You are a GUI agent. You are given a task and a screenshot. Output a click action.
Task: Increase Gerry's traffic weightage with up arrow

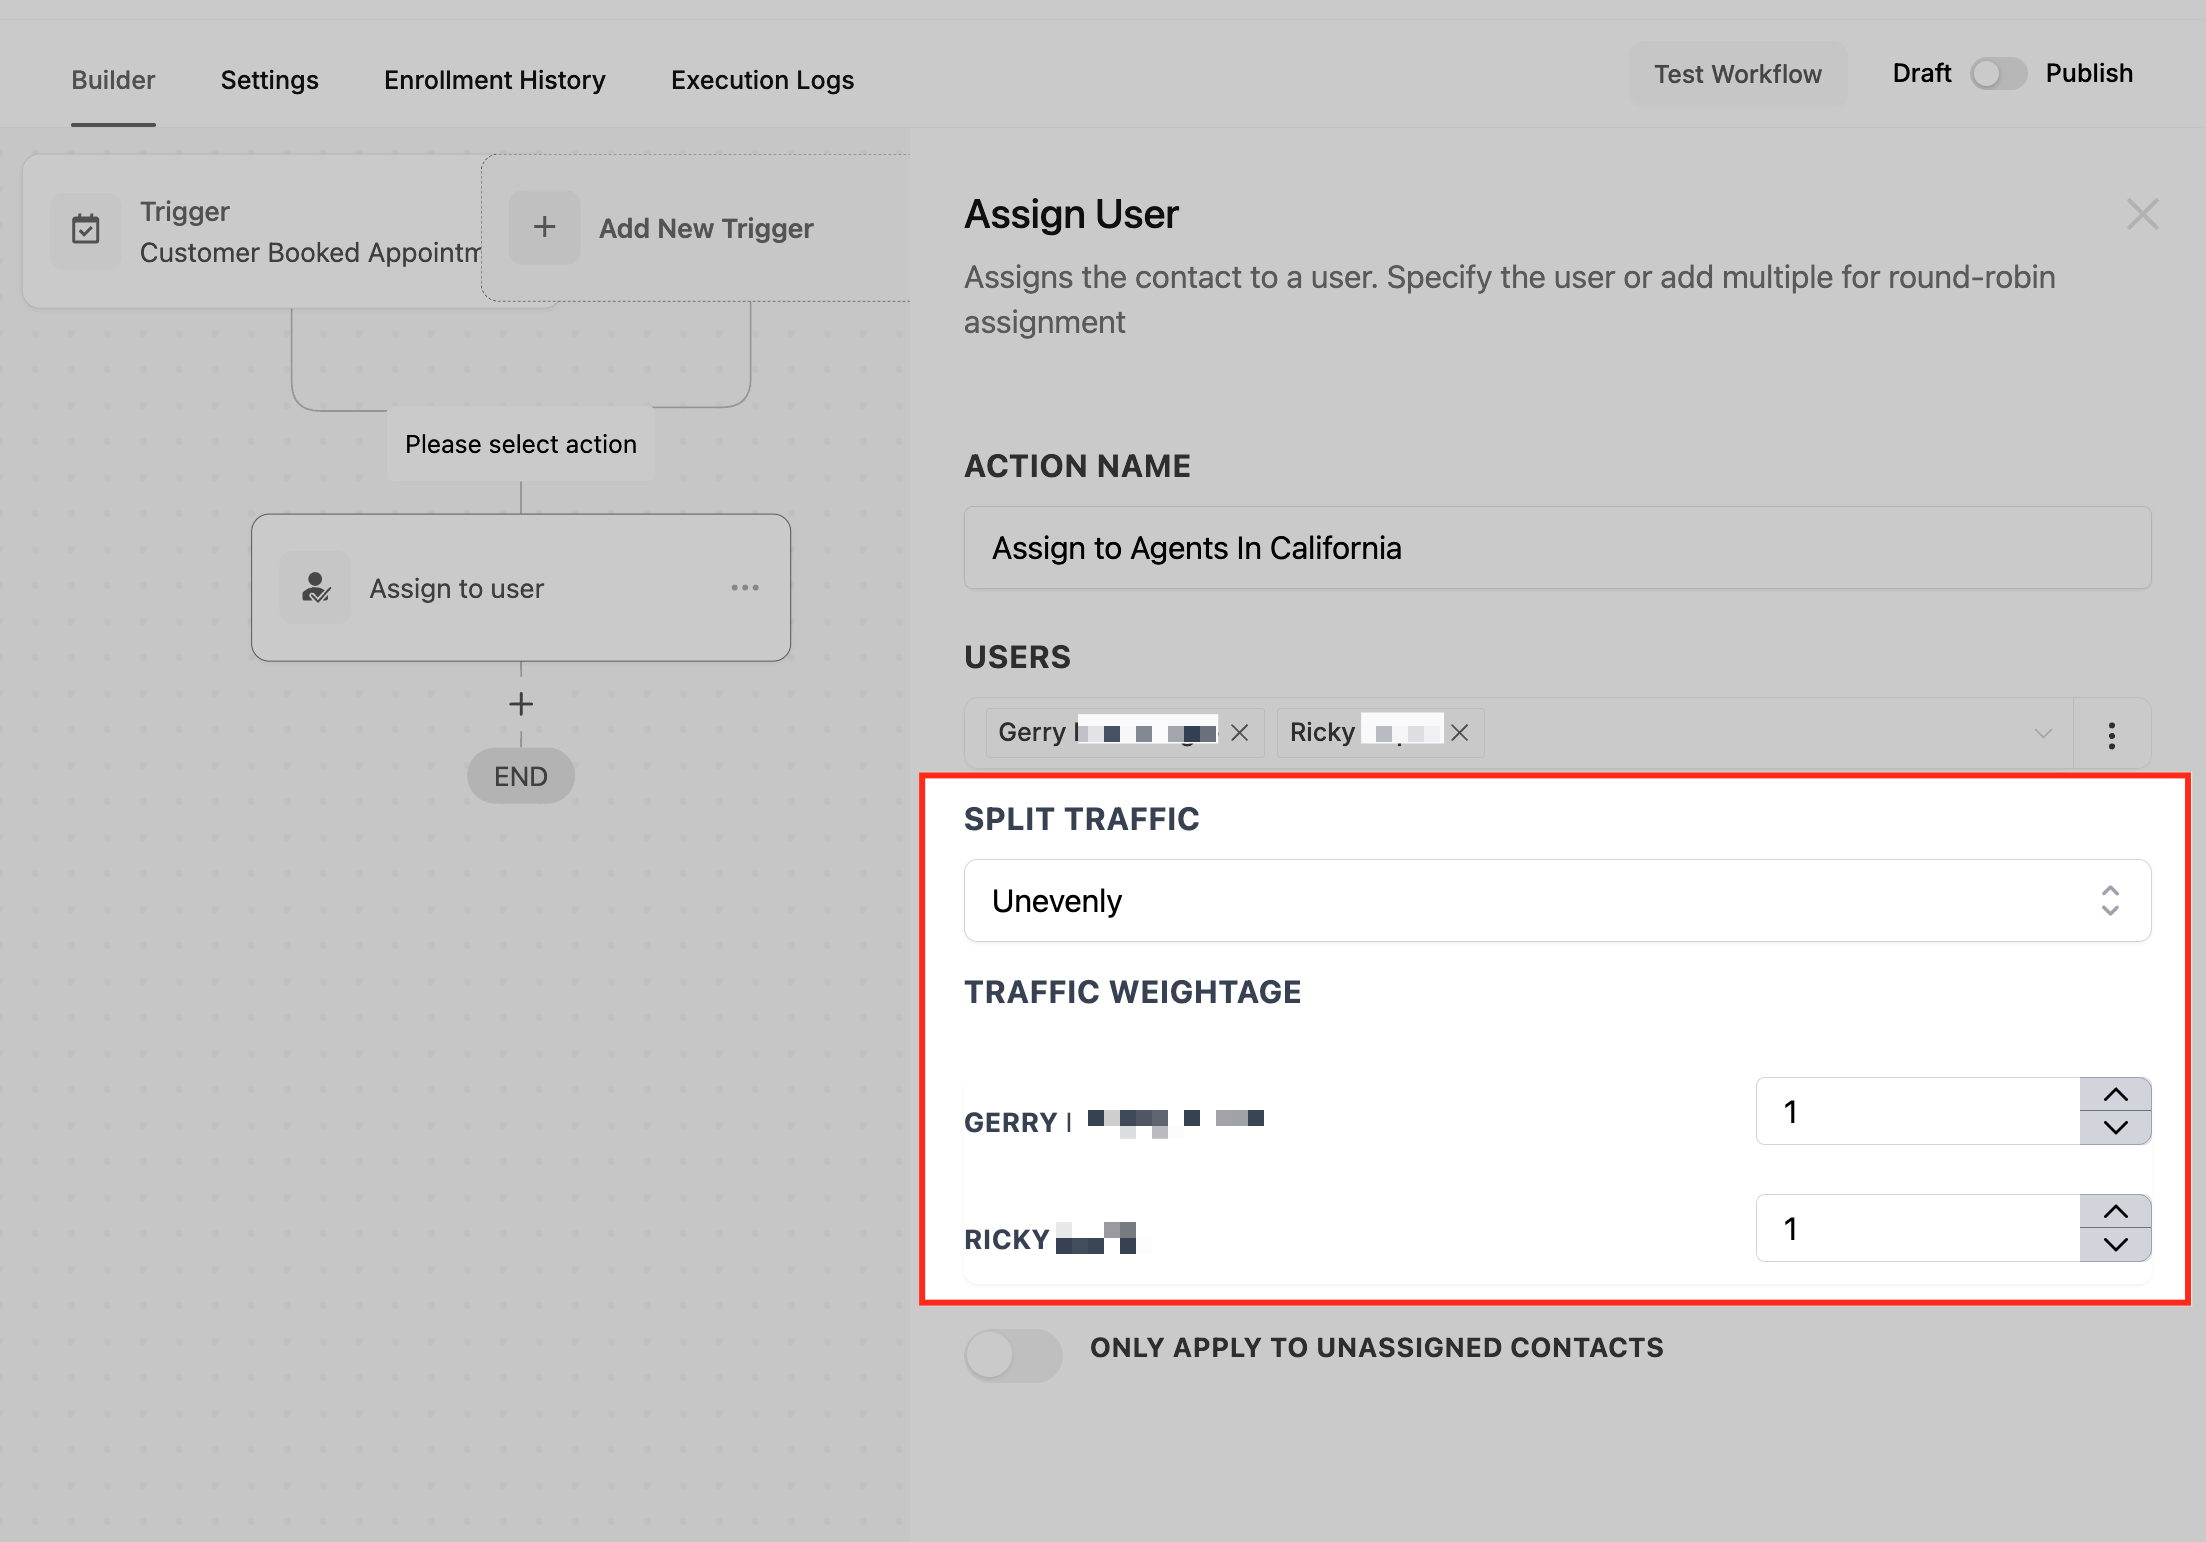[2115, 1095]
